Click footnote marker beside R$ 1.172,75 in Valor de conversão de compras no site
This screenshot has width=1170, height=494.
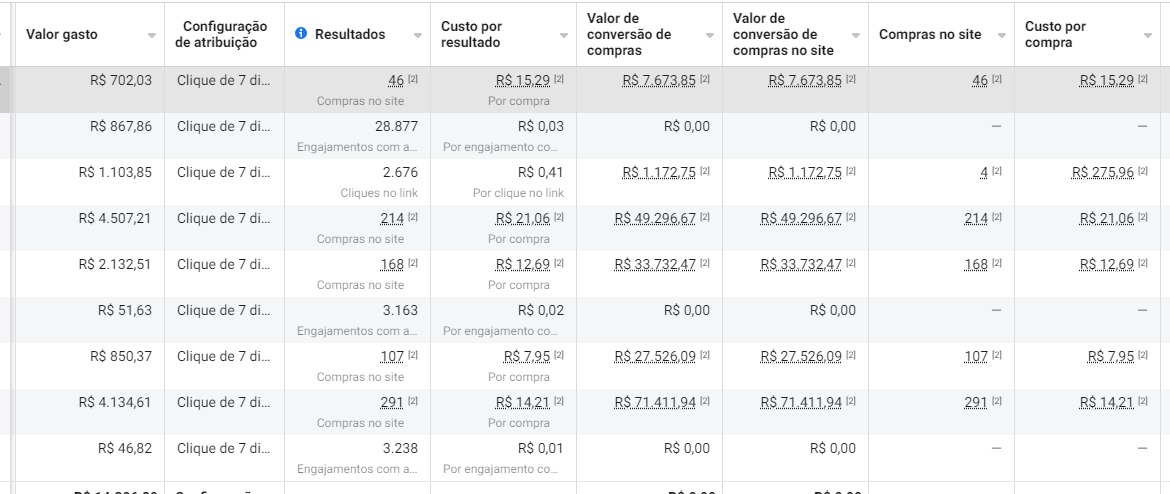point(851,172)
